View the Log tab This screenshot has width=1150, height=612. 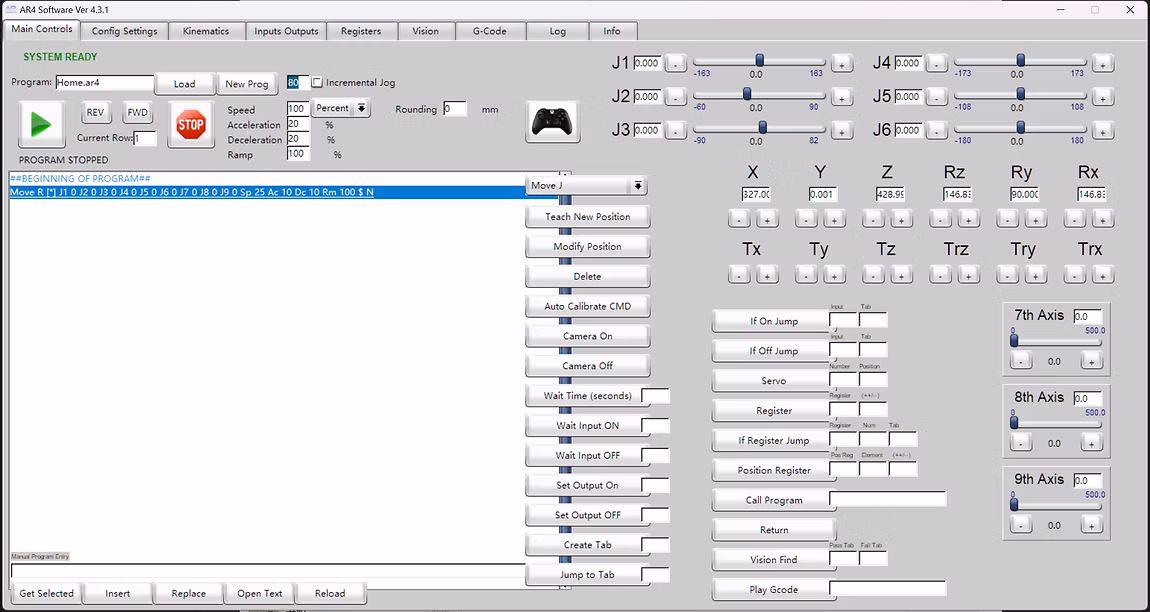(x=557, y=31)
